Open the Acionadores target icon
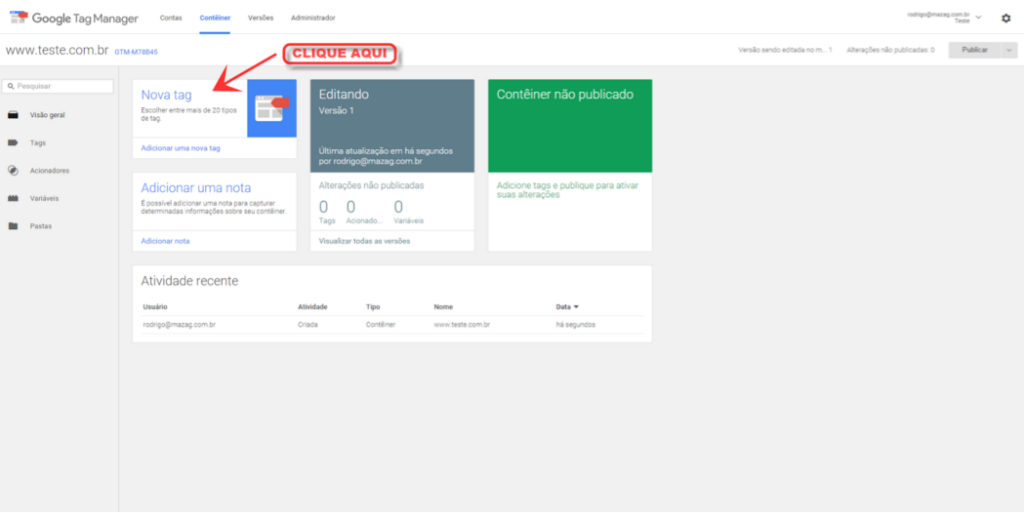This screenshot has width=1024, height=513. coord(13,170)
